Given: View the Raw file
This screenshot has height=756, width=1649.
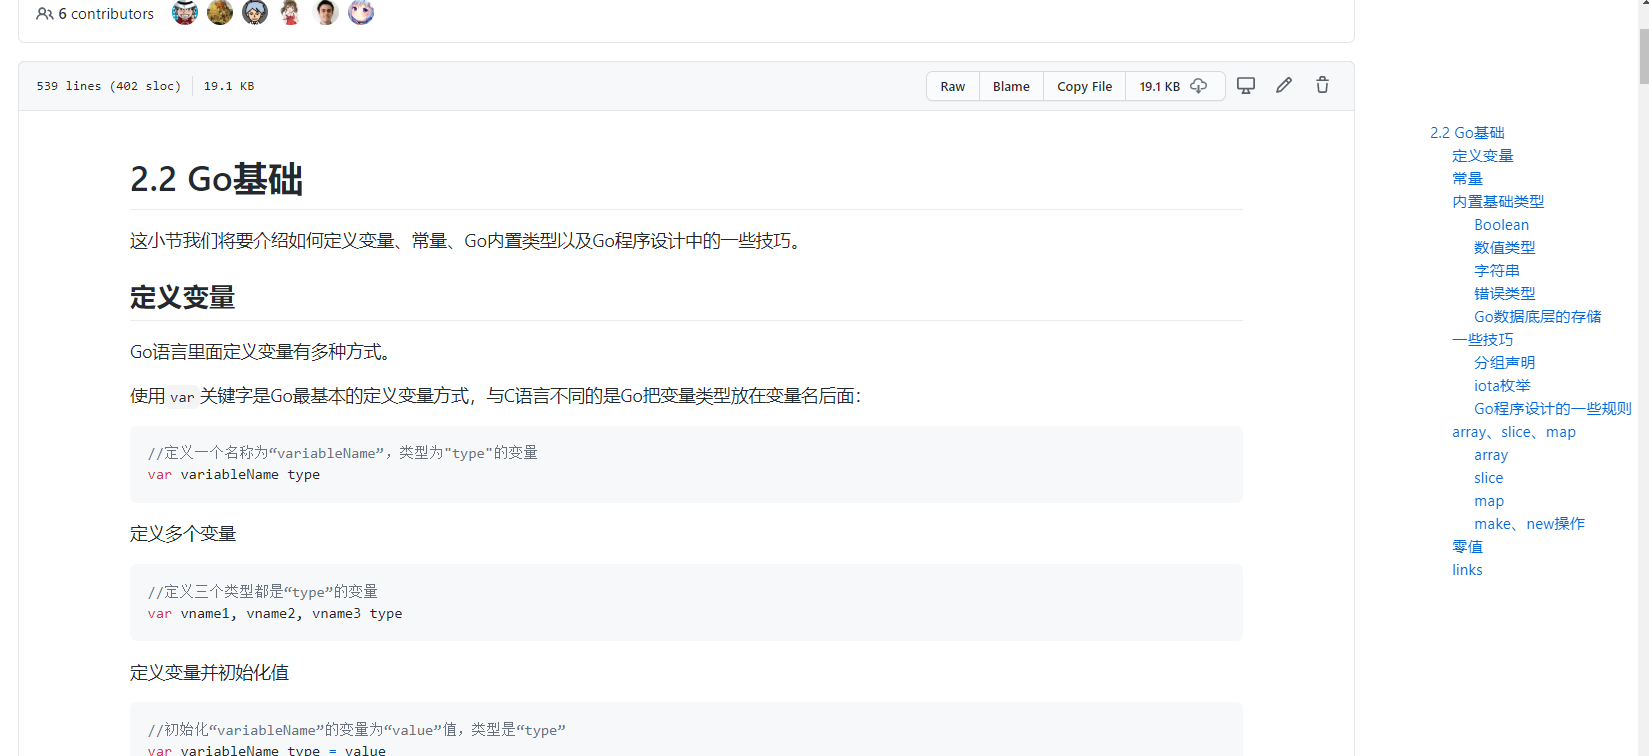Looking at the screenshot, I should click(952, 87).
